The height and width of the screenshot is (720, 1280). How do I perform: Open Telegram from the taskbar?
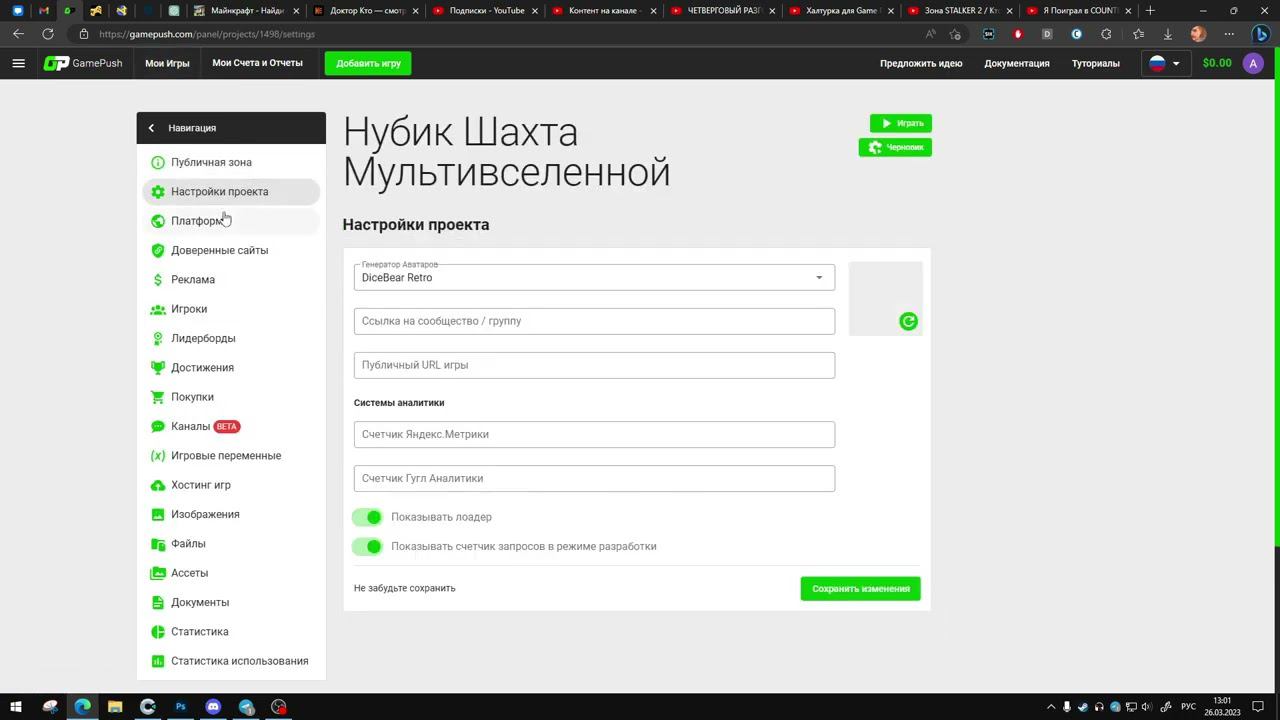point(246,707)
